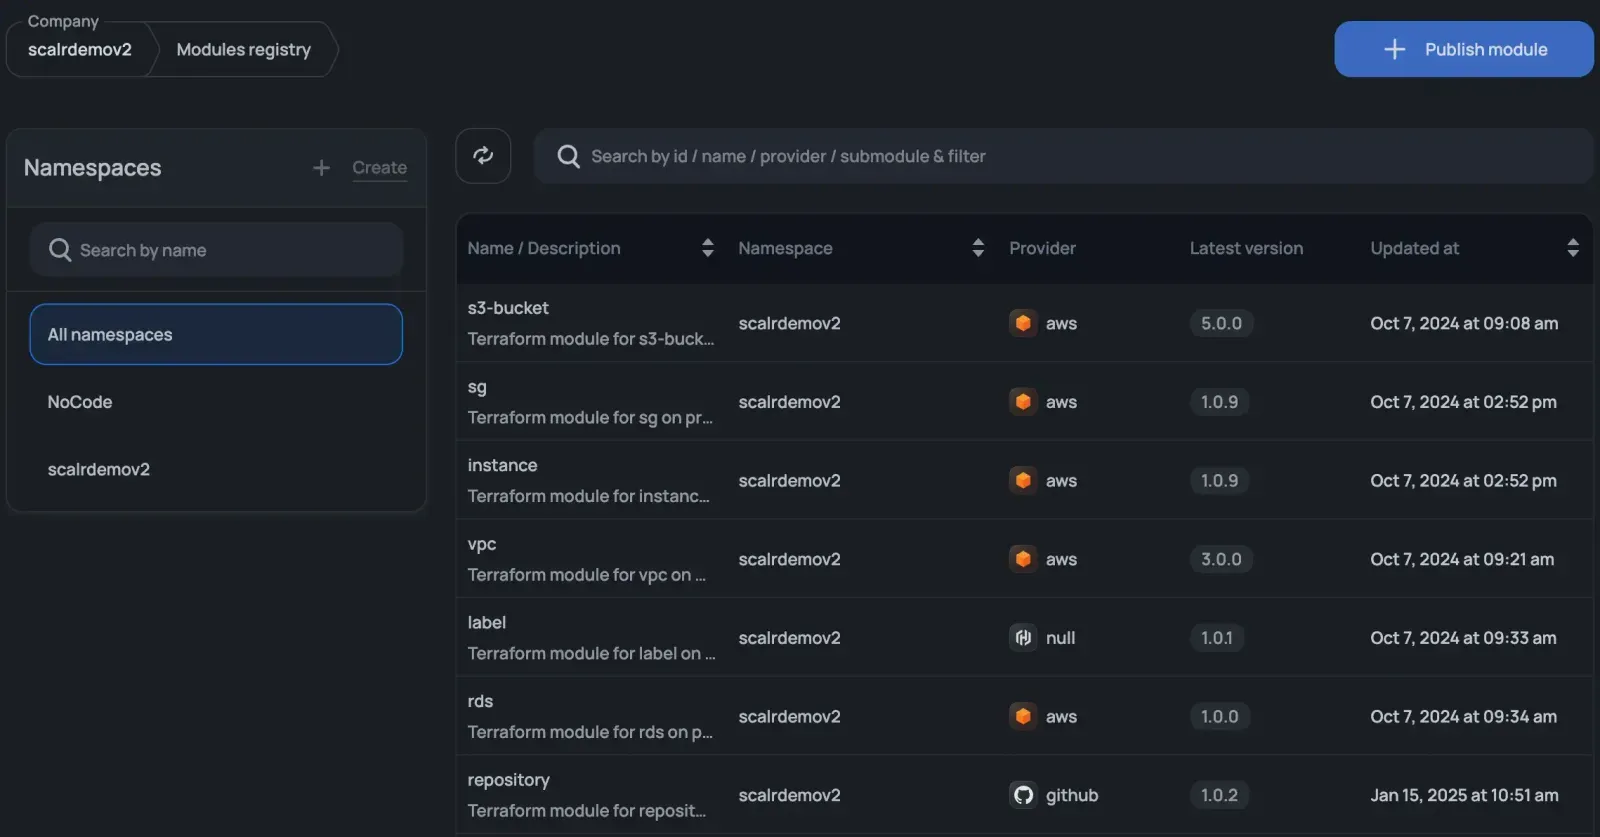
Task: Click the refresh modules list icon
Action: pos(483,156)
